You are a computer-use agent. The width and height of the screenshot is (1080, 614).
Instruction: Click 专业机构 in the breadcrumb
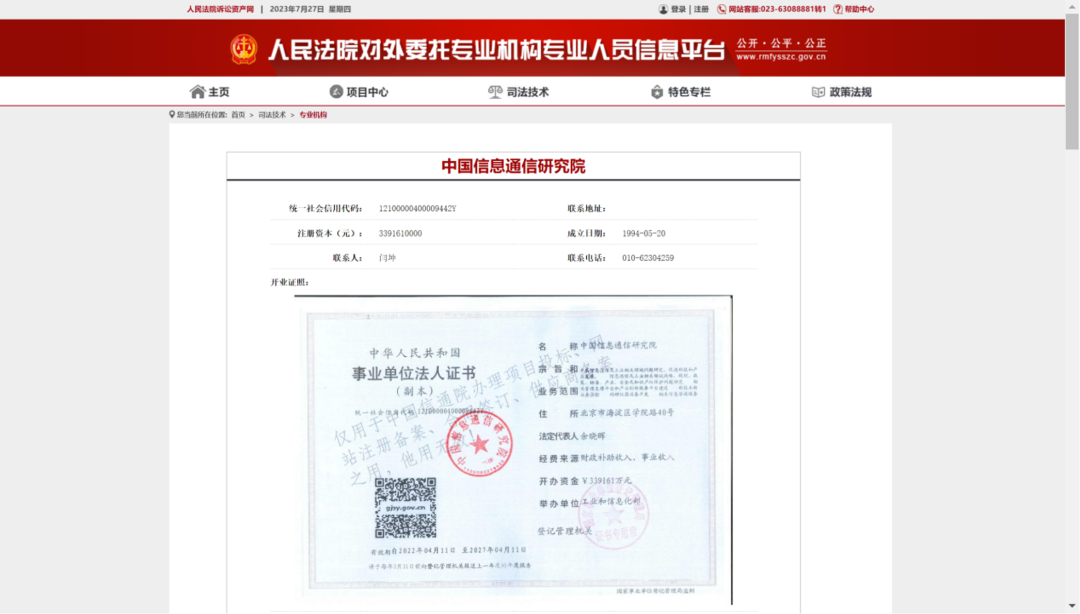point(313,115)
